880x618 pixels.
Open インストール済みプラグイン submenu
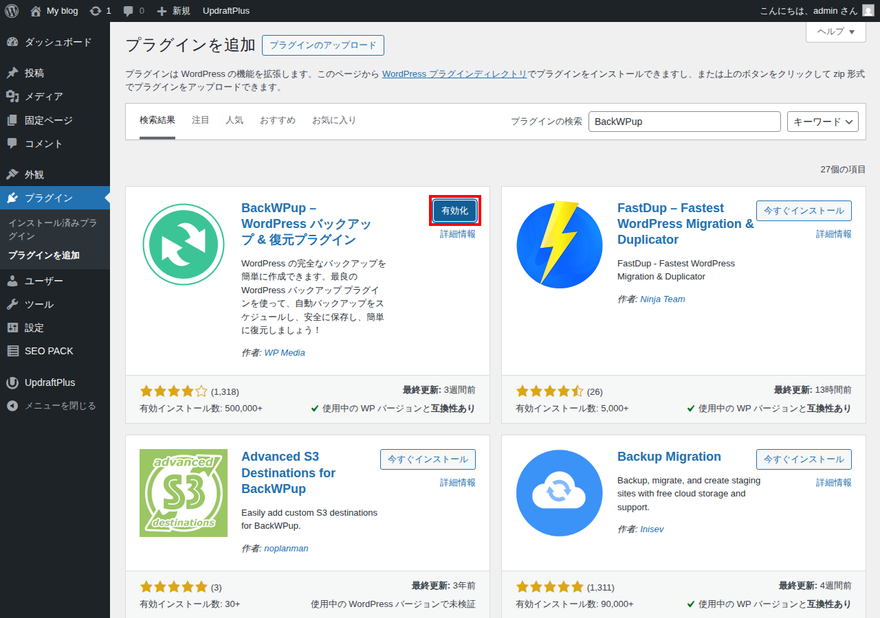[53, 229]
